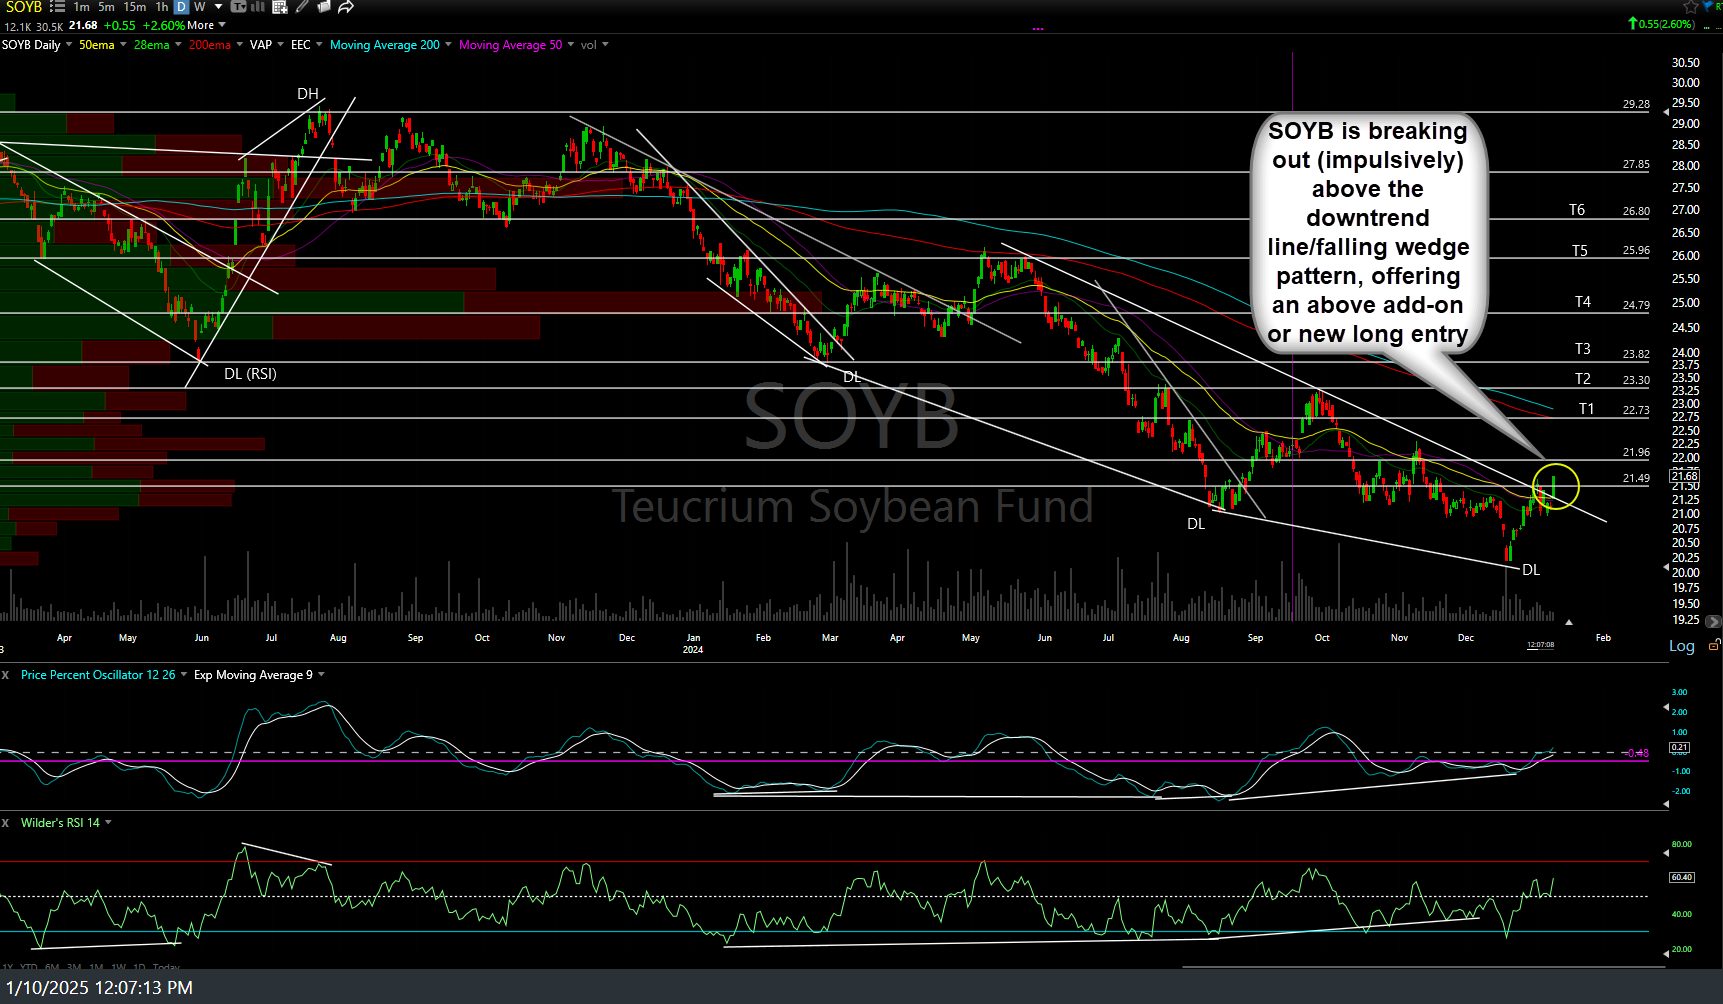Click the blue pin icon at top right
The height and width of the screenshot is (1004, 1723).
click(1707, 6)
